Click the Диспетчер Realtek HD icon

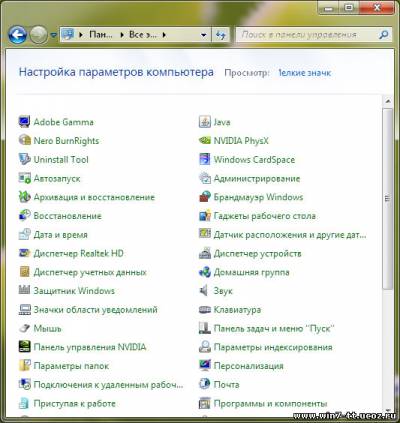[24, 253]
